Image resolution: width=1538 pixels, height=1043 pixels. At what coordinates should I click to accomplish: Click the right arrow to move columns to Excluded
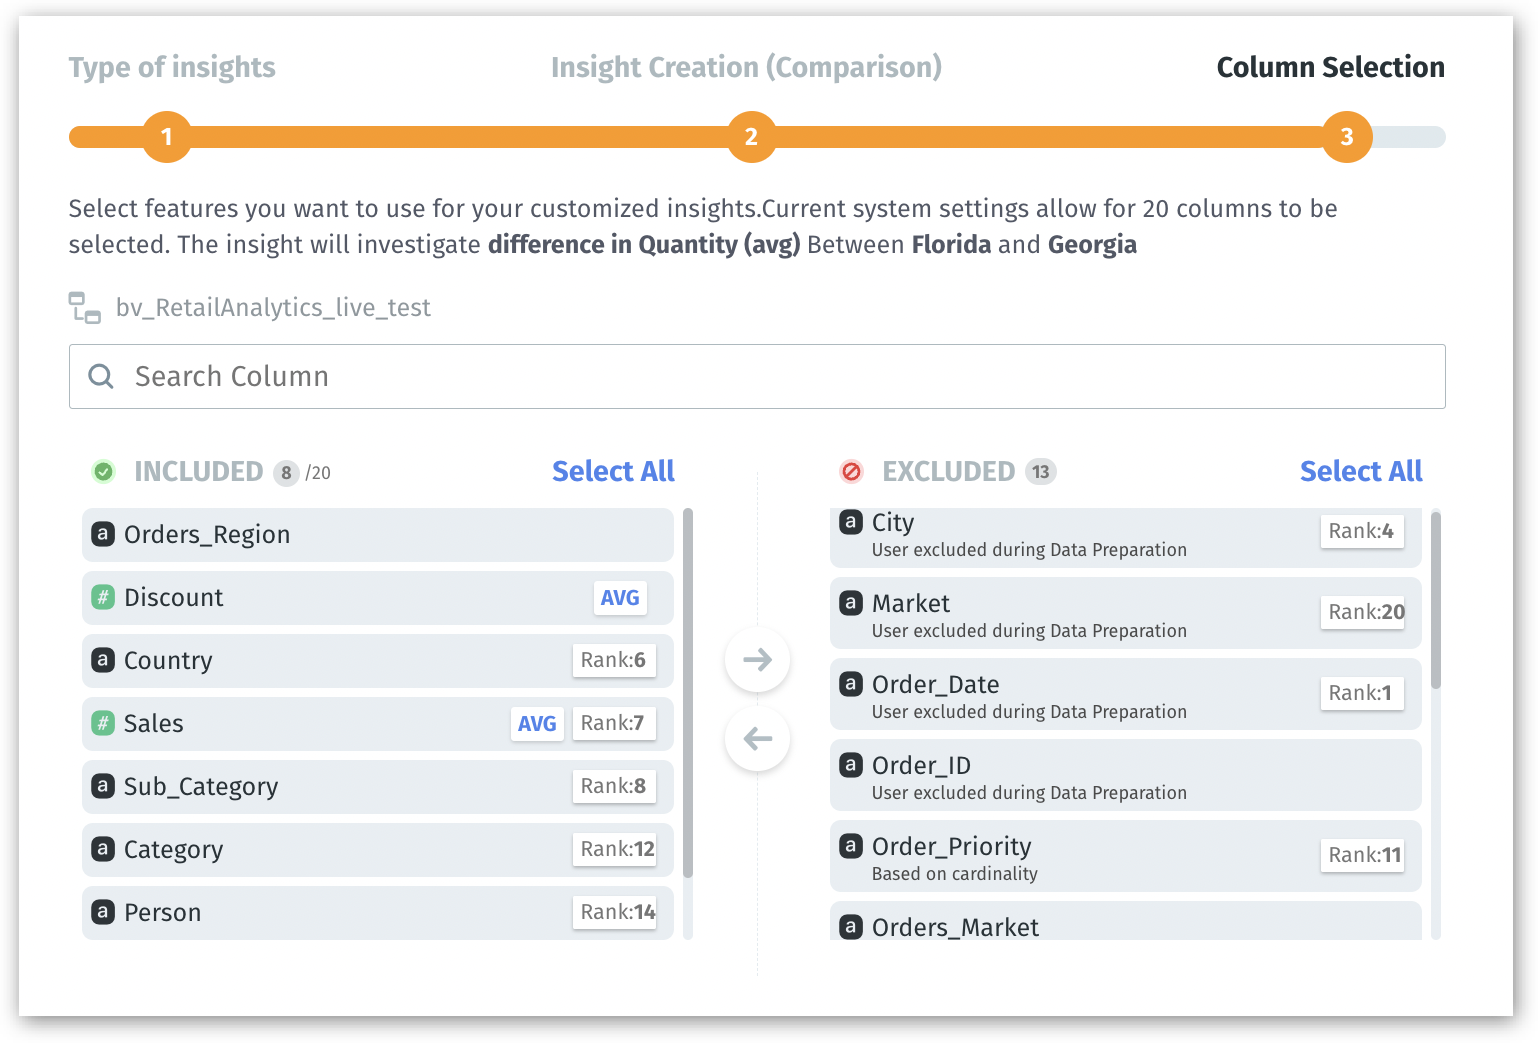pyautogui.click(x=757, y=660)
